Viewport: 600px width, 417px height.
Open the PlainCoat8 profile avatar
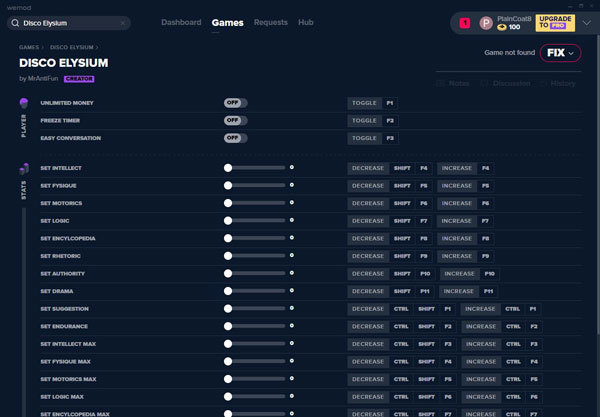point(486,23)
